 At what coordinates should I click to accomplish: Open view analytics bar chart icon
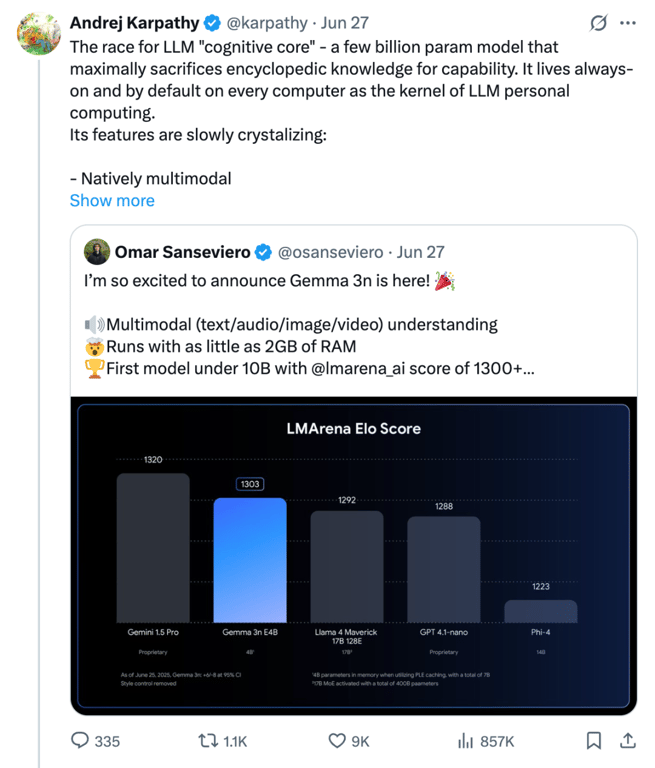coord(465,741)
